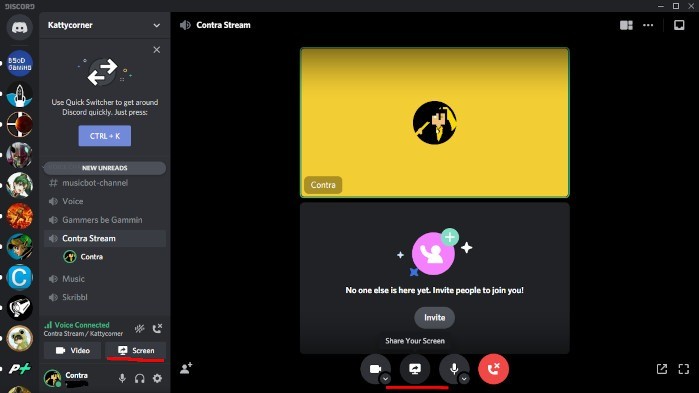Mute microphone in user panel
This screenshot has height=393, width=699.
[122, 378]
